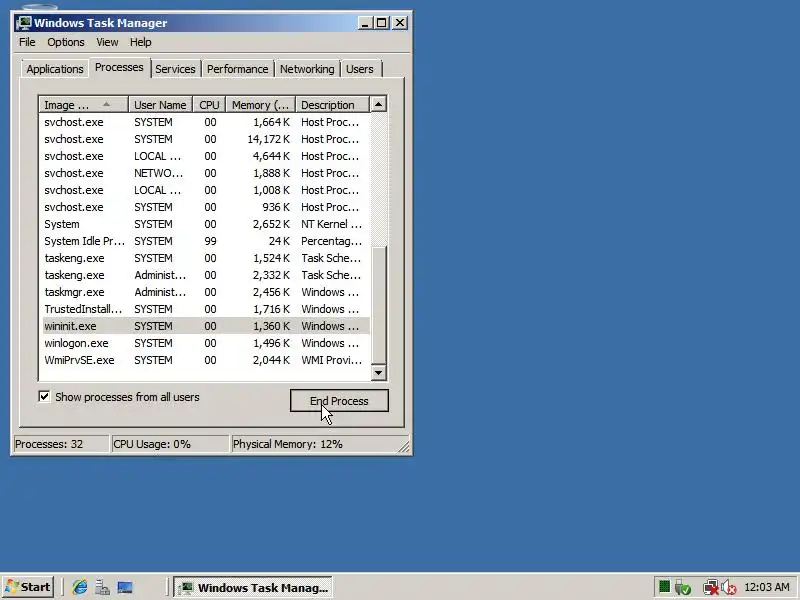Click the Safely Remove Hardware tray icon
Screen dimensions: 800x600
(x=683, y=587)
